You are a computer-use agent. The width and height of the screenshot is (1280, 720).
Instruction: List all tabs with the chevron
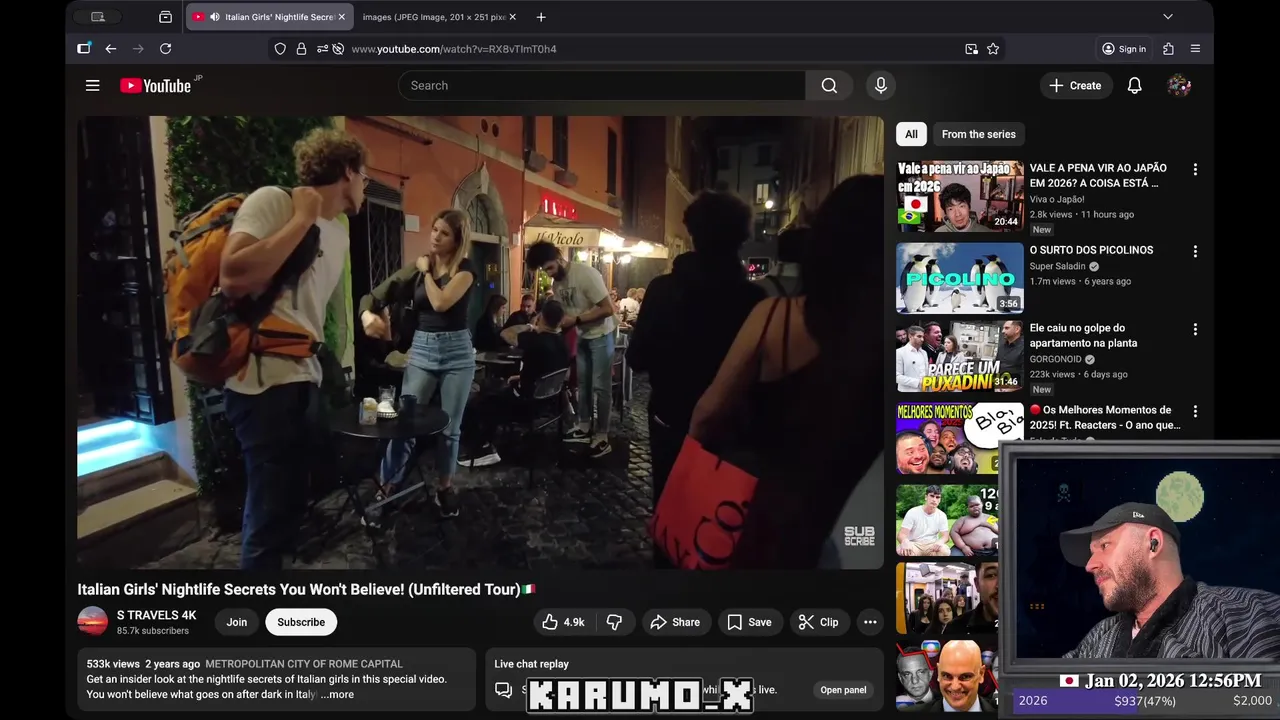[1167, 17]
